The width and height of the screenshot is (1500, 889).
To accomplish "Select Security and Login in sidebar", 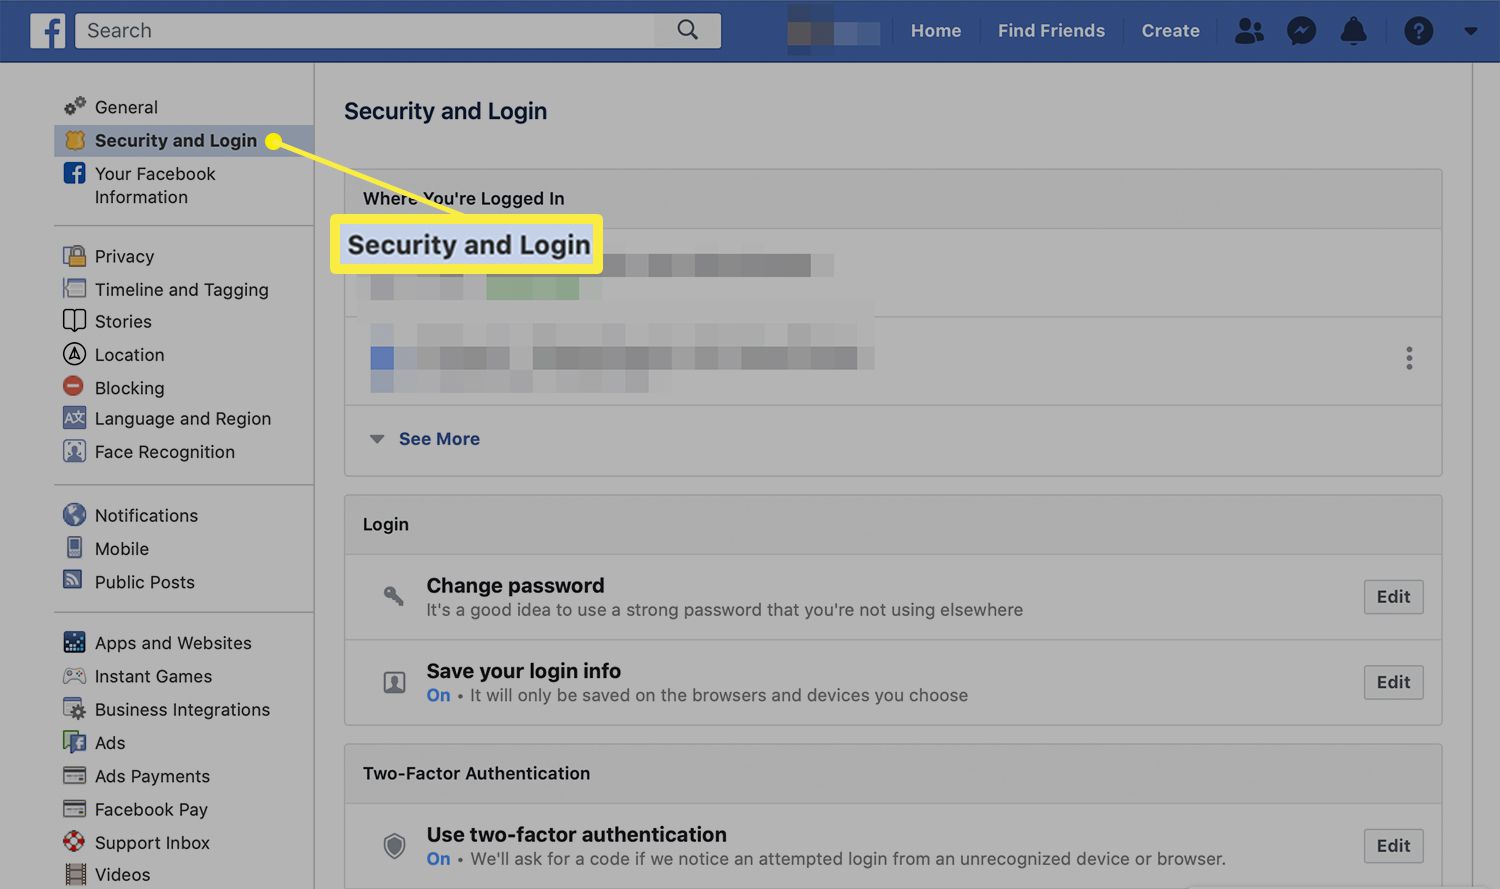I will point(176,141).
